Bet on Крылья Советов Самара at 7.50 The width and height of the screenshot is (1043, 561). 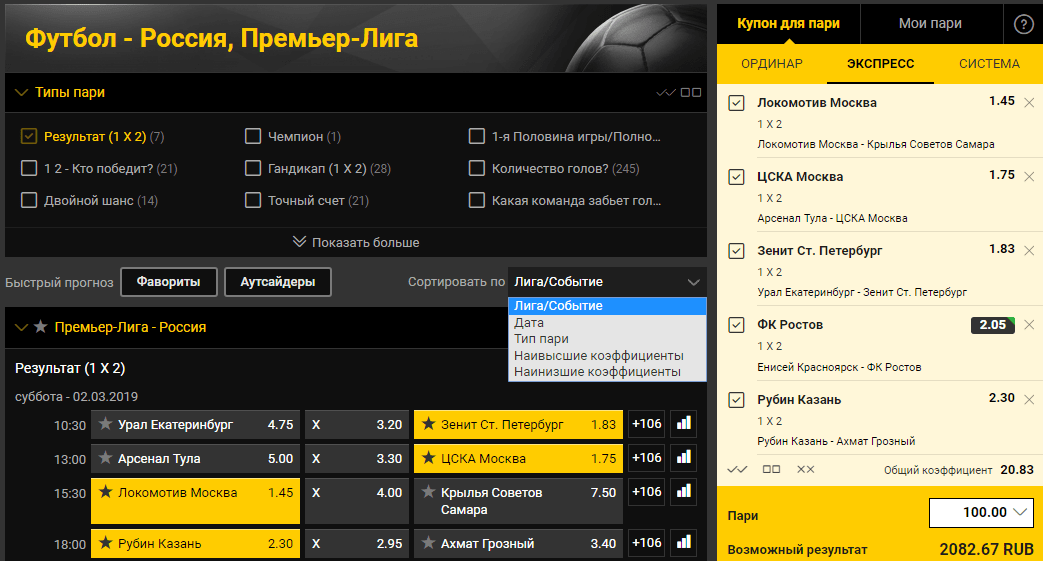518,501
